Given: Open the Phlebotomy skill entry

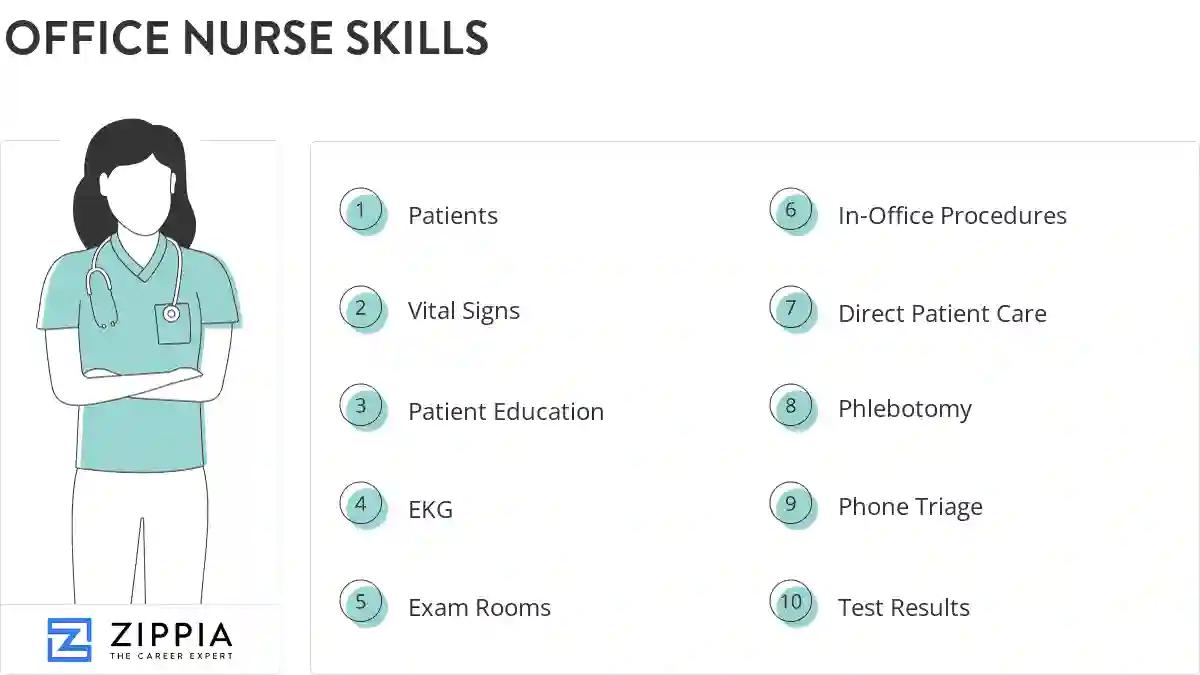Looking at the screenshot, I should [905, 409].
